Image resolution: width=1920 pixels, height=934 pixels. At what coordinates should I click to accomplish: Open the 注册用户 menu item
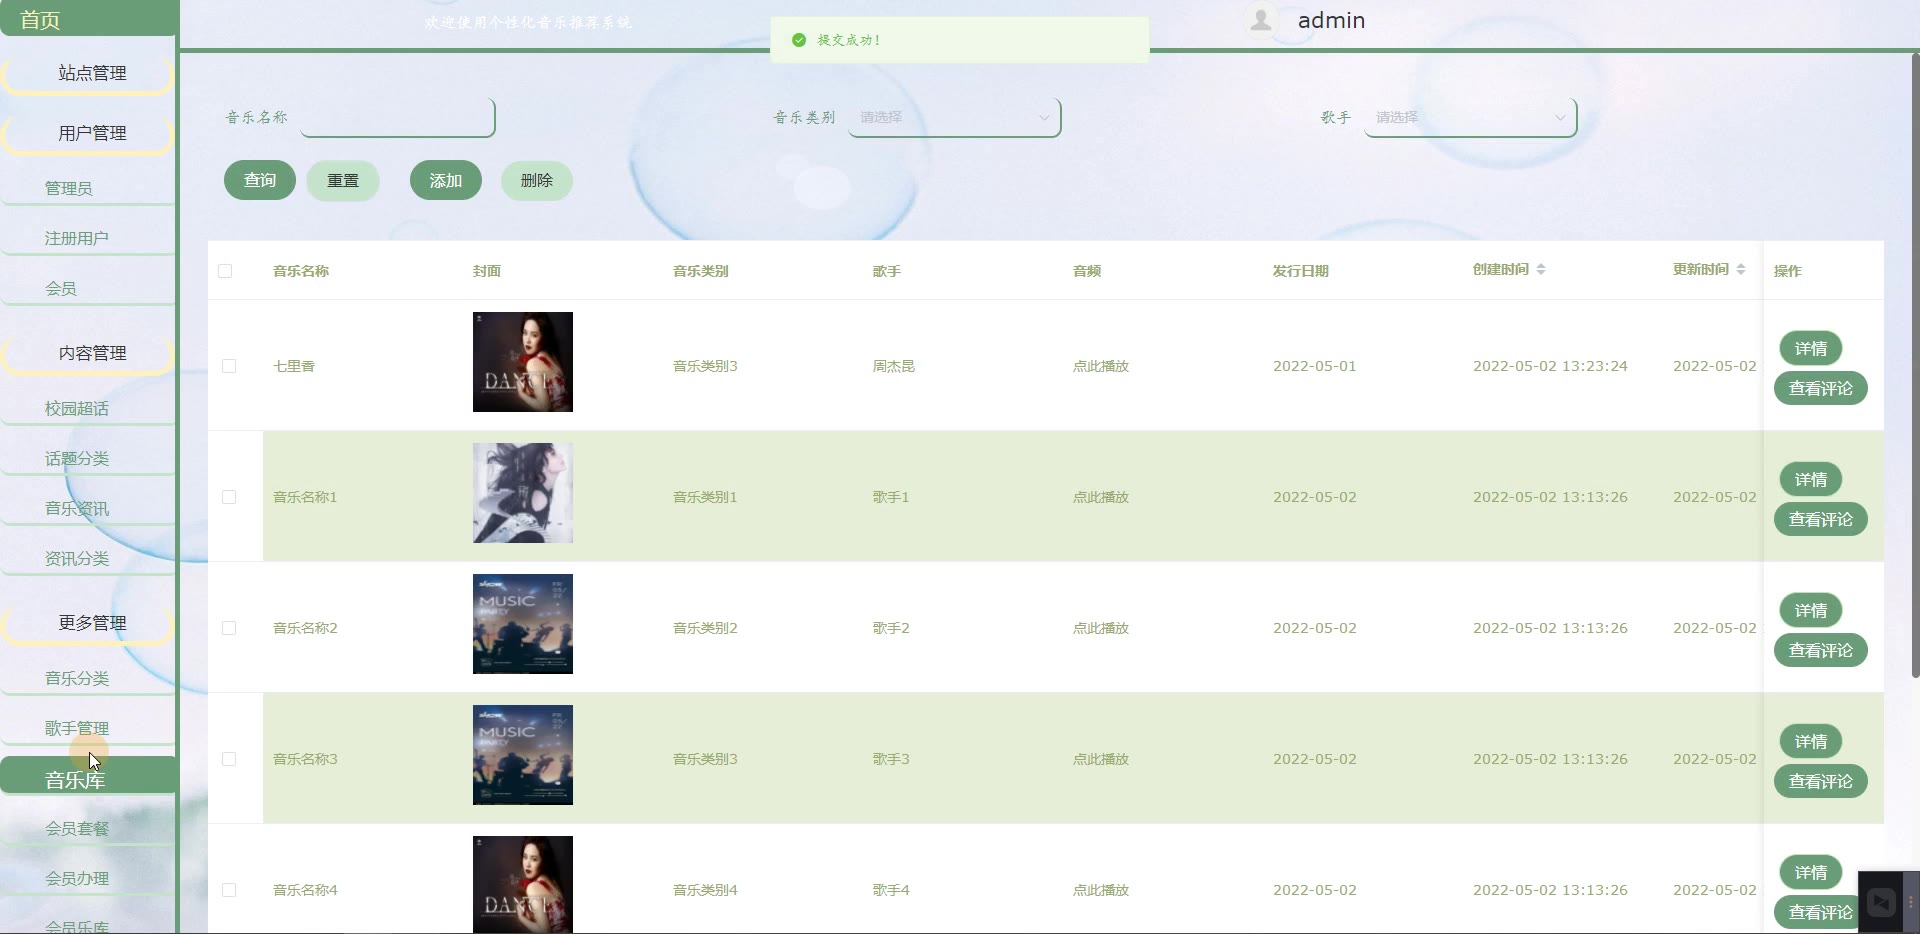tap(89, 238)
